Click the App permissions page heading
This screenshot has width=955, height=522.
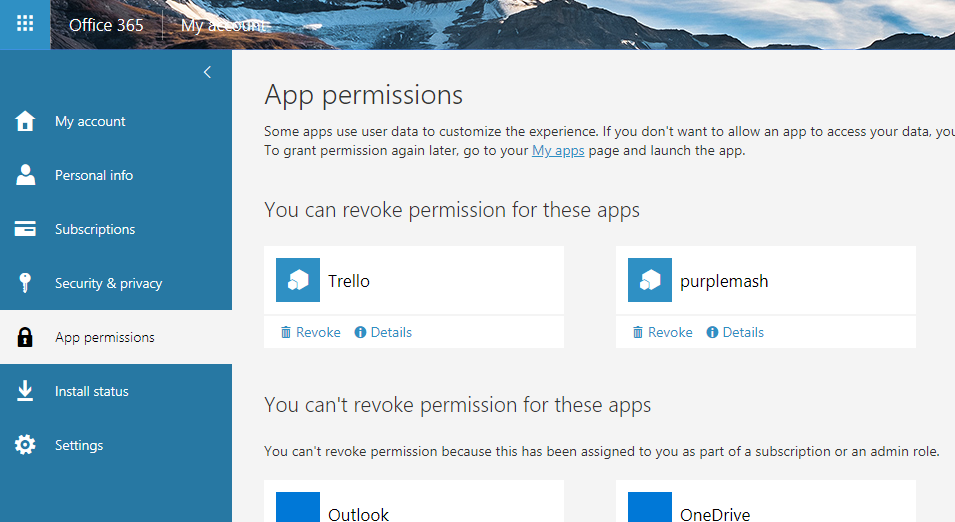[364, 96]
